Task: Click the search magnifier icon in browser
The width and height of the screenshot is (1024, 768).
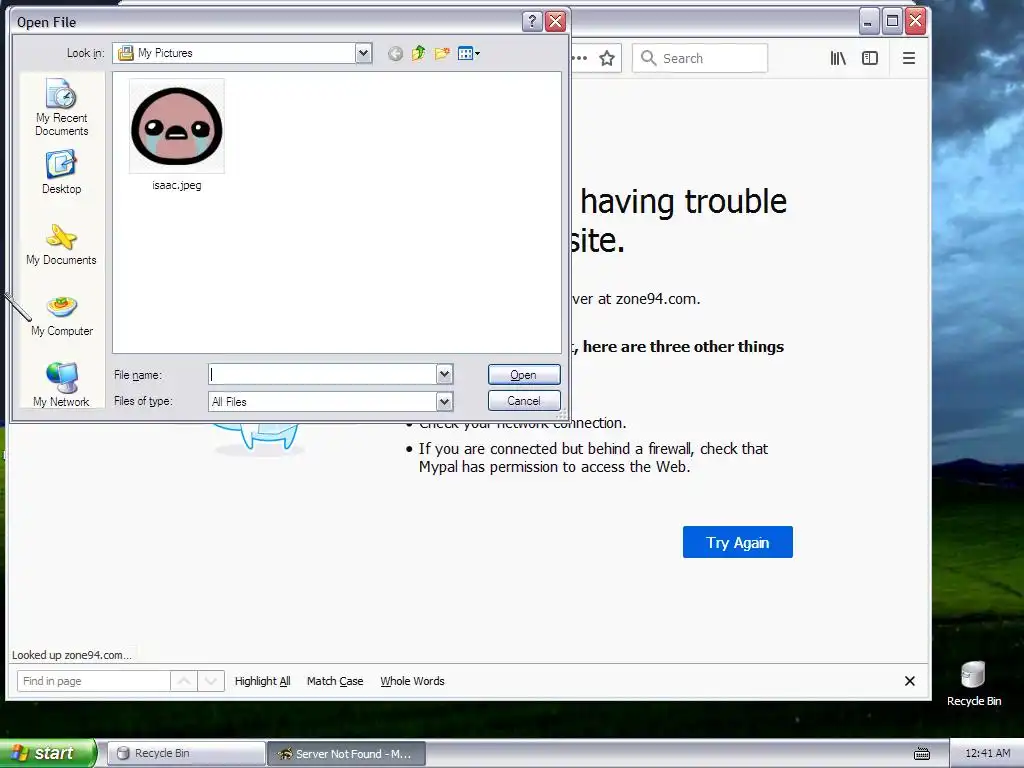Action: click(x=648, y=58)
